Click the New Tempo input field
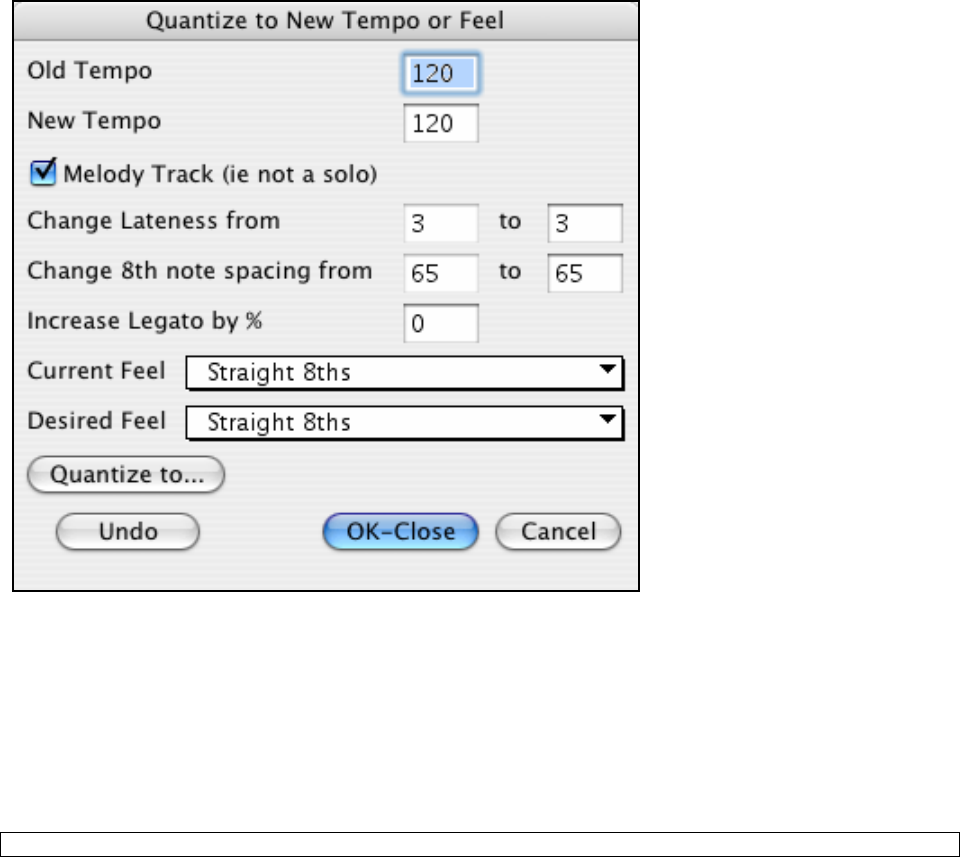This screenshot has width=960, height=857. (441, 124)
